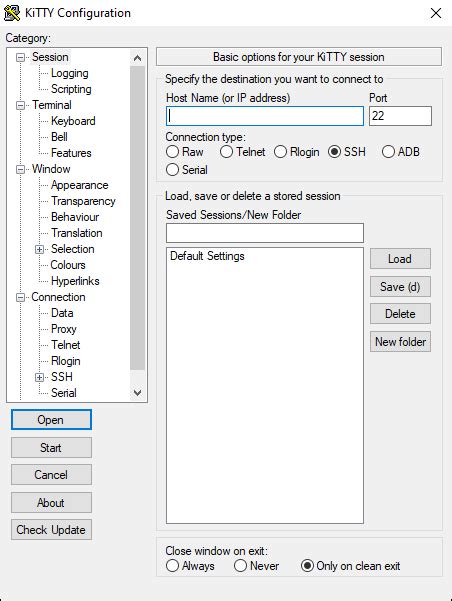Select the Colours category
452x601 pixels.
pyautogui.click(x=68, y=265)
